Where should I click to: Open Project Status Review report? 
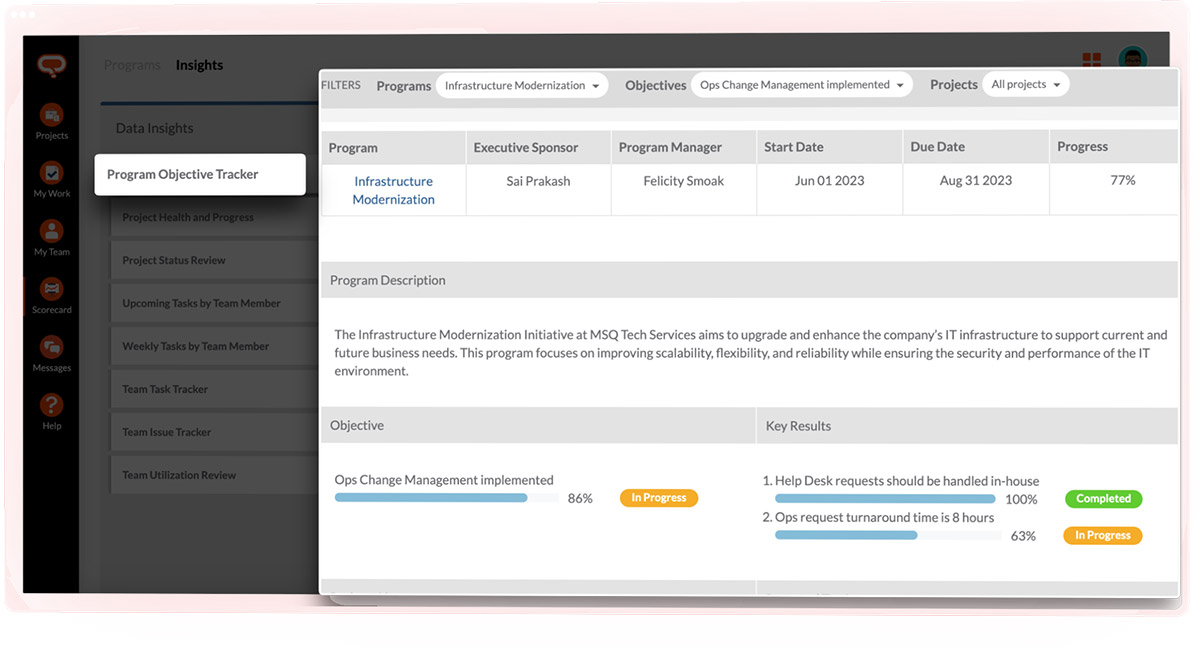pos(214,260)
